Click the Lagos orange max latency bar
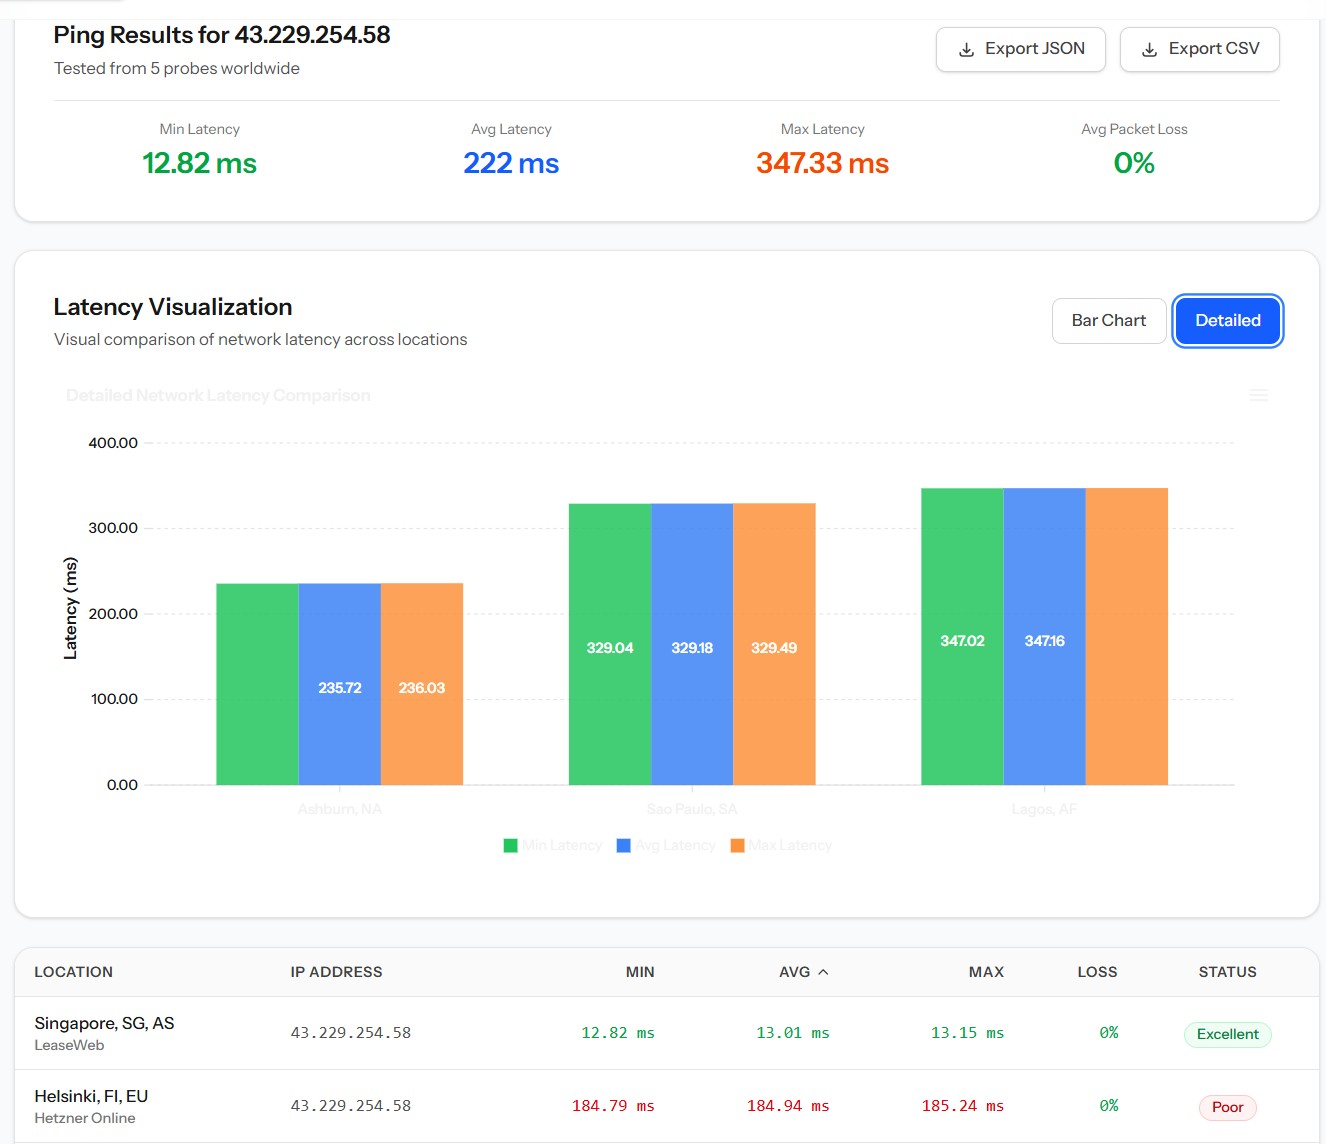The width and height of the screenshot is (1326, 1144). tap(1127, 636)
